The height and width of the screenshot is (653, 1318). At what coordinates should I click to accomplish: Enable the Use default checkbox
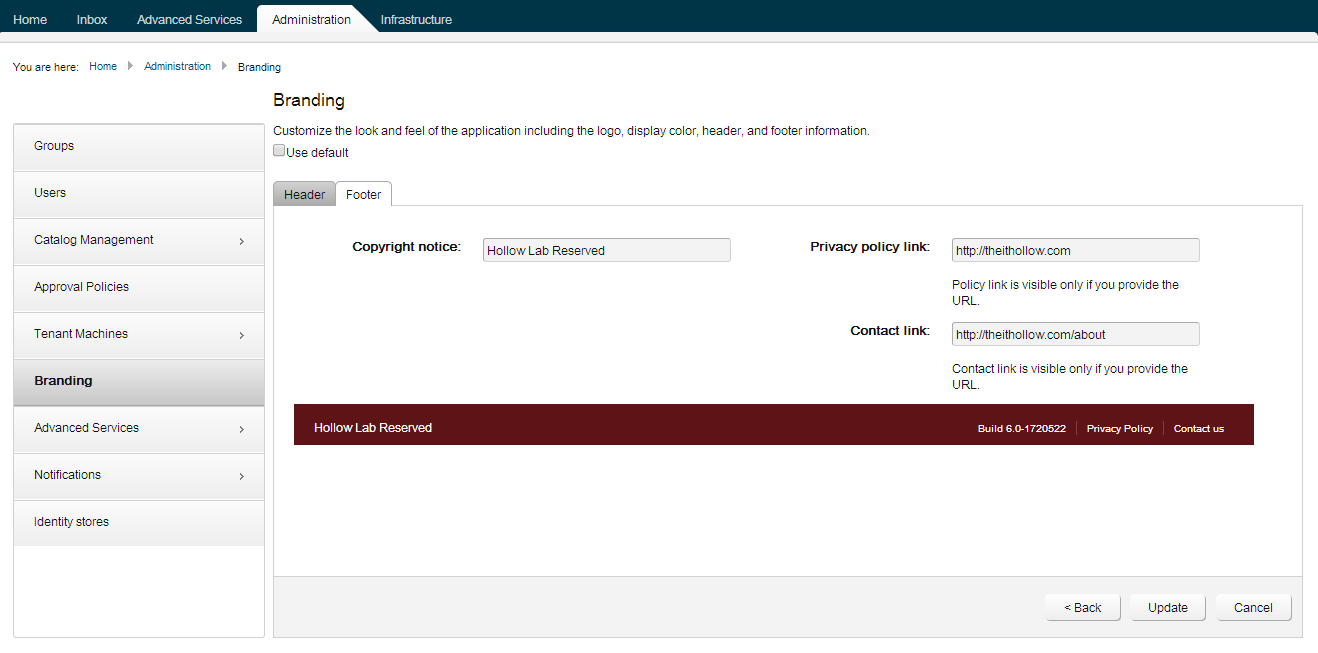coord(280,152)
